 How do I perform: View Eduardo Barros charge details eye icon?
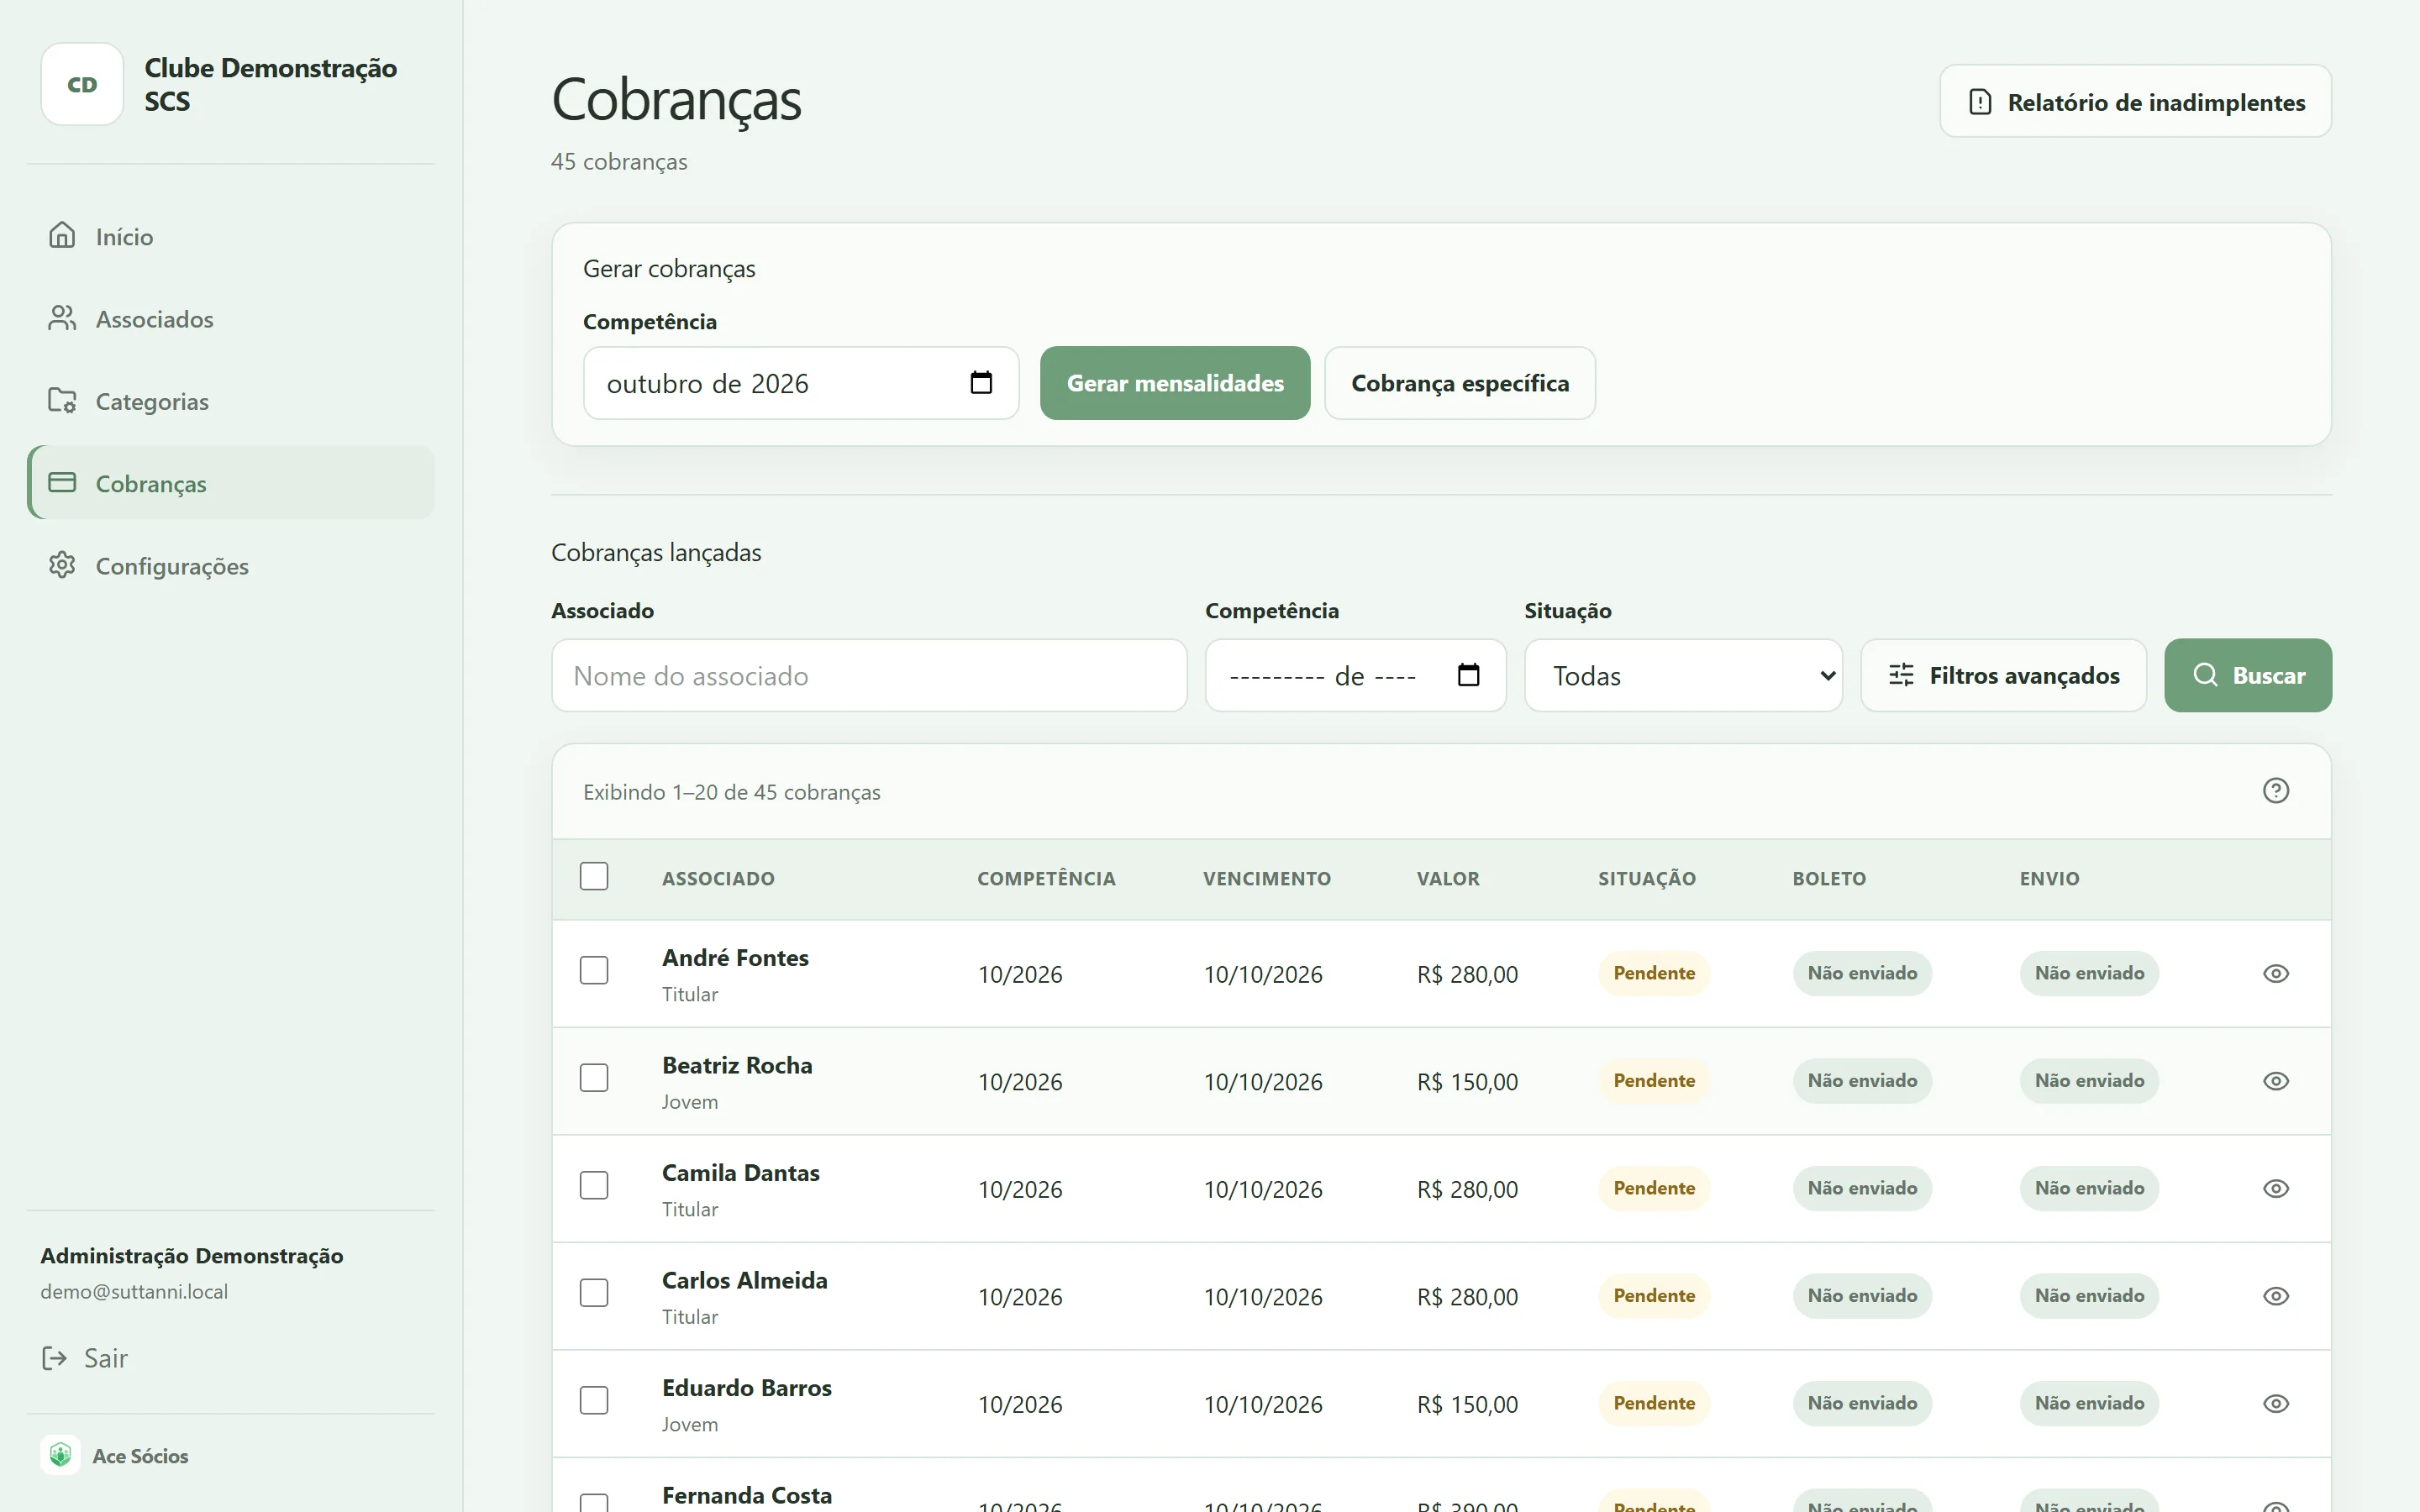(x=2276, y=1403)
